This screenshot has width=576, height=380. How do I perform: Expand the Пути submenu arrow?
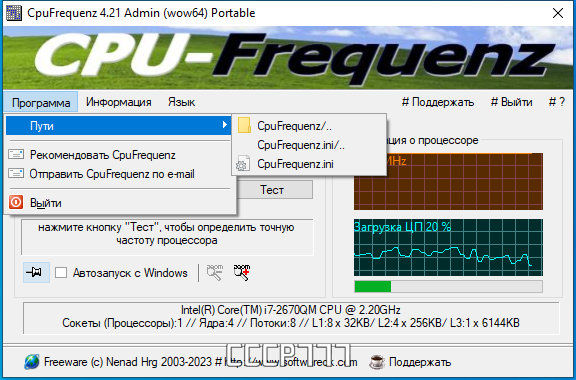(x=224, y=125)
